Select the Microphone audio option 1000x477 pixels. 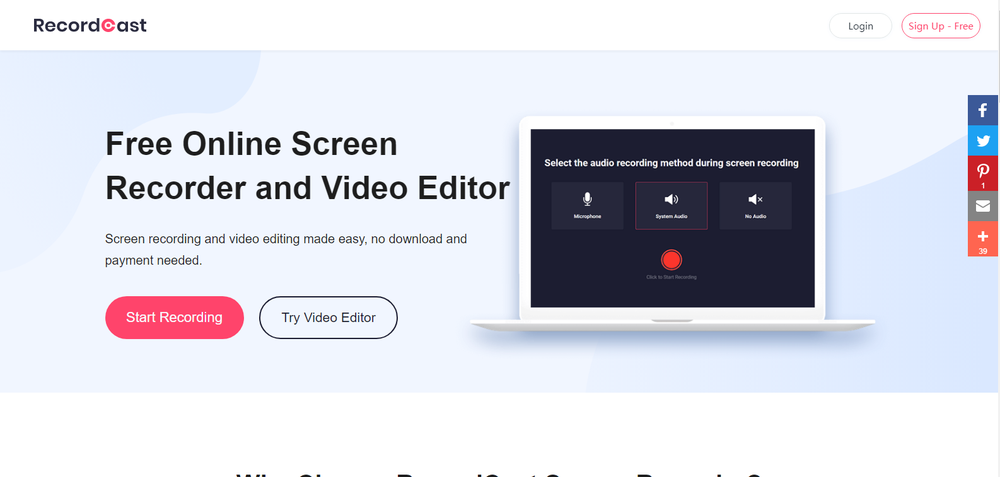pyautogui.click(x=587, y=206)
